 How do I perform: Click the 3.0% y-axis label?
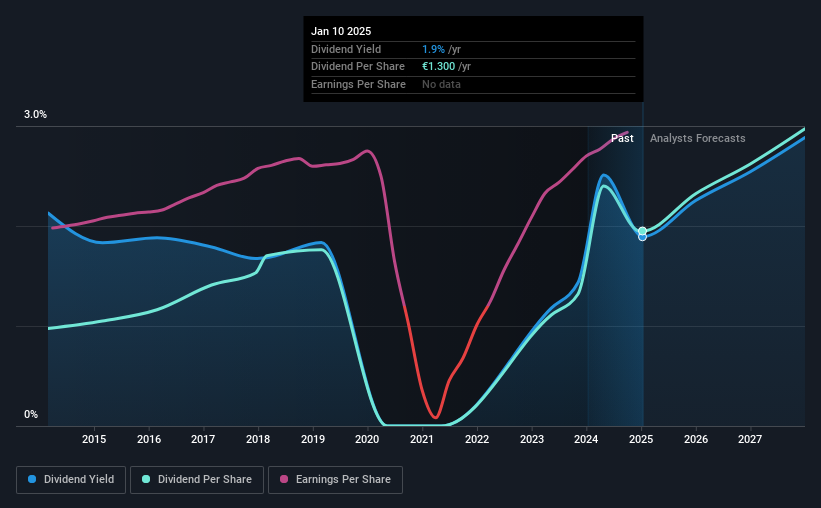35,115
